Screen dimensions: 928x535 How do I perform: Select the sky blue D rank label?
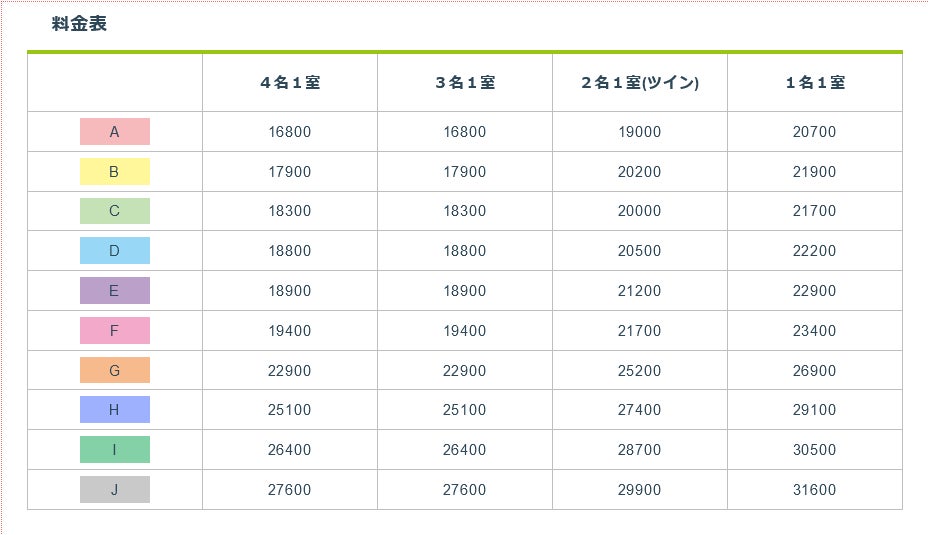point(114,251)
